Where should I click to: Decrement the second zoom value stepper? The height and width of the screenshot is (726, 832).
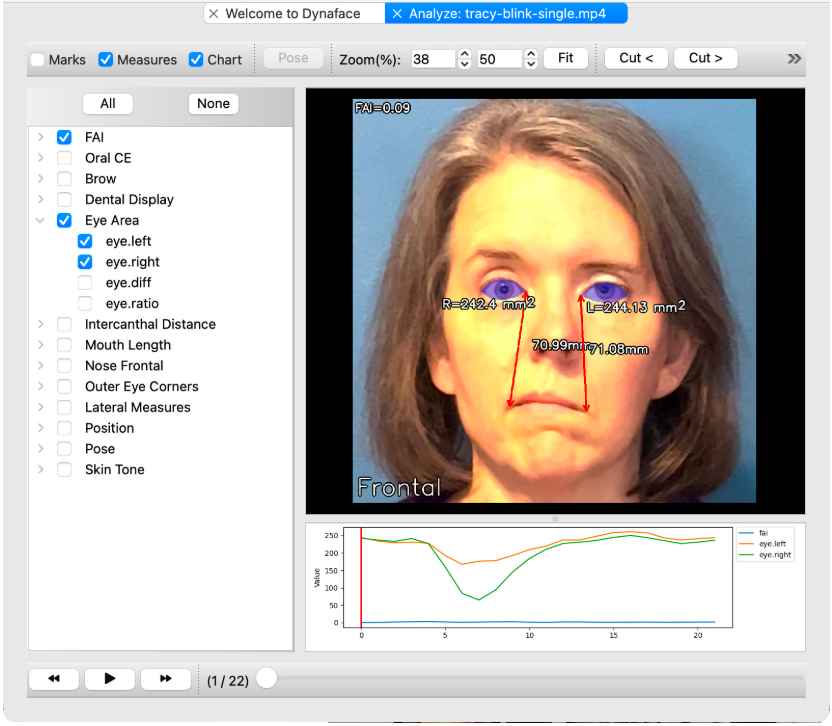531,64
